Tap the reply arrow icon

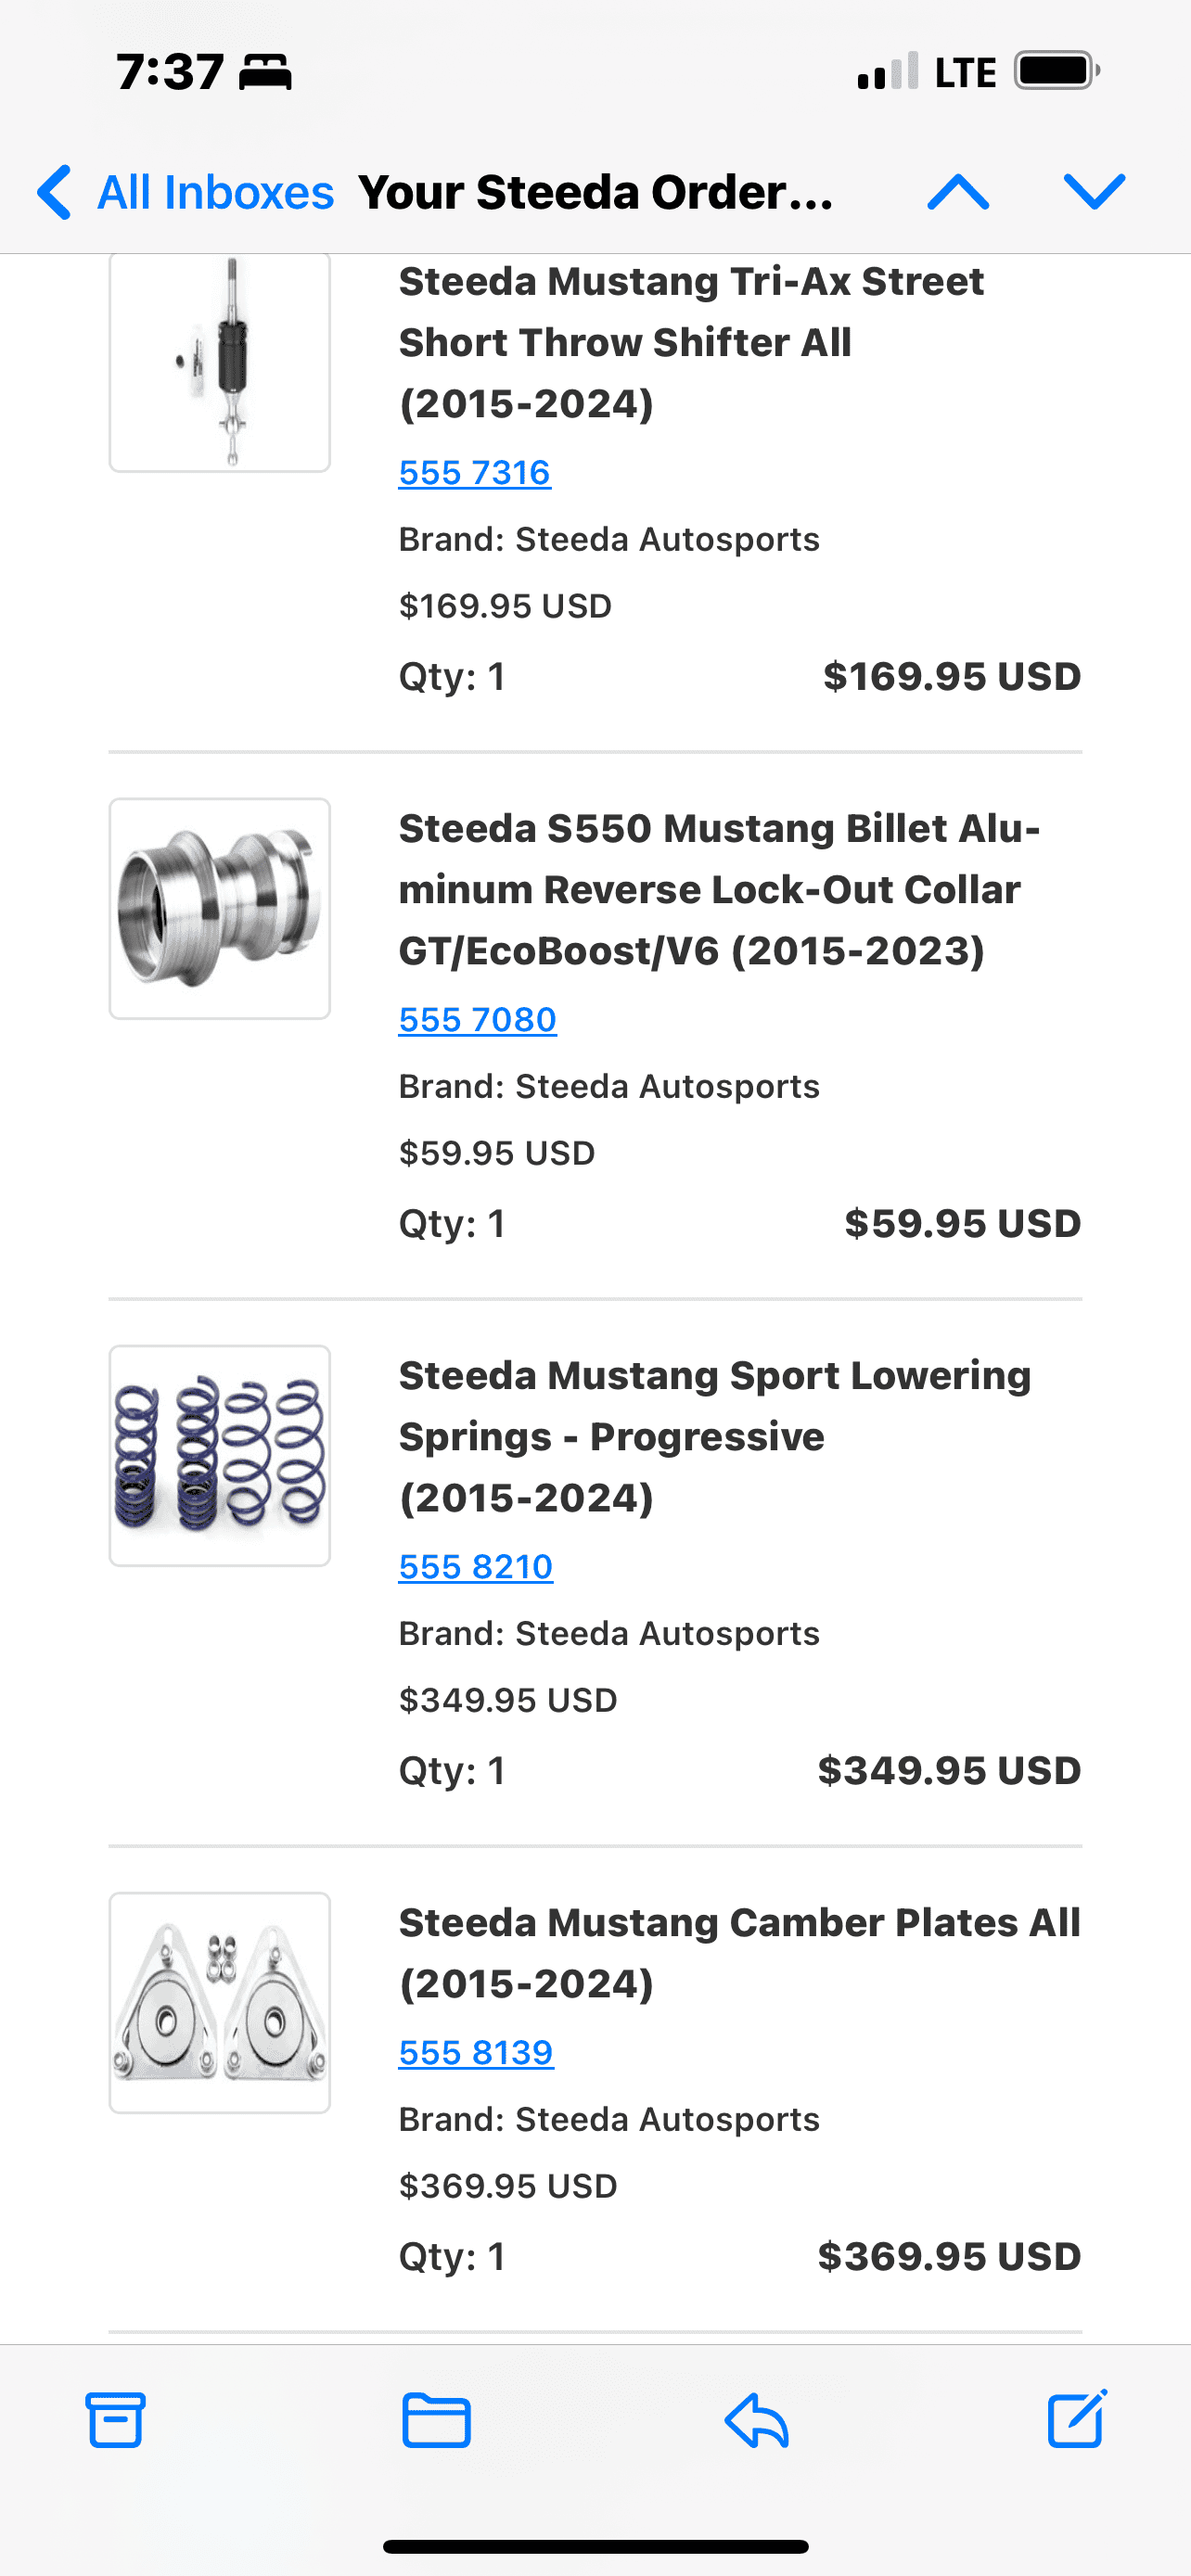757,2420
